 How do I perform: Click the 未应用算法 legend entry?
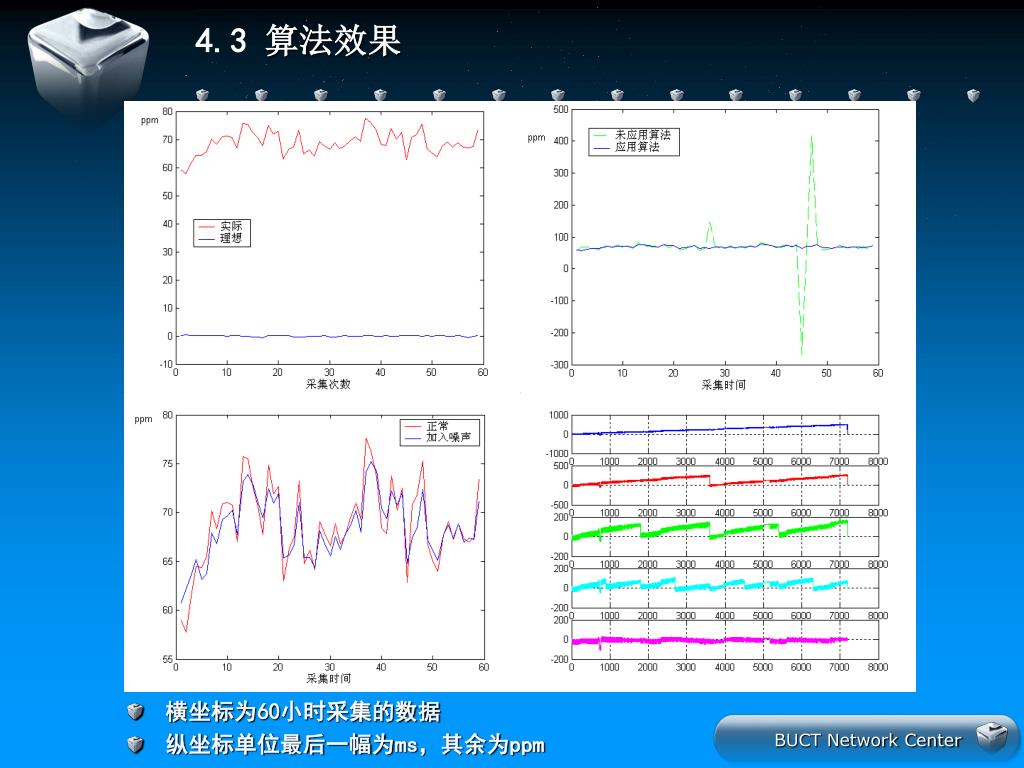(x=633, y=135)
